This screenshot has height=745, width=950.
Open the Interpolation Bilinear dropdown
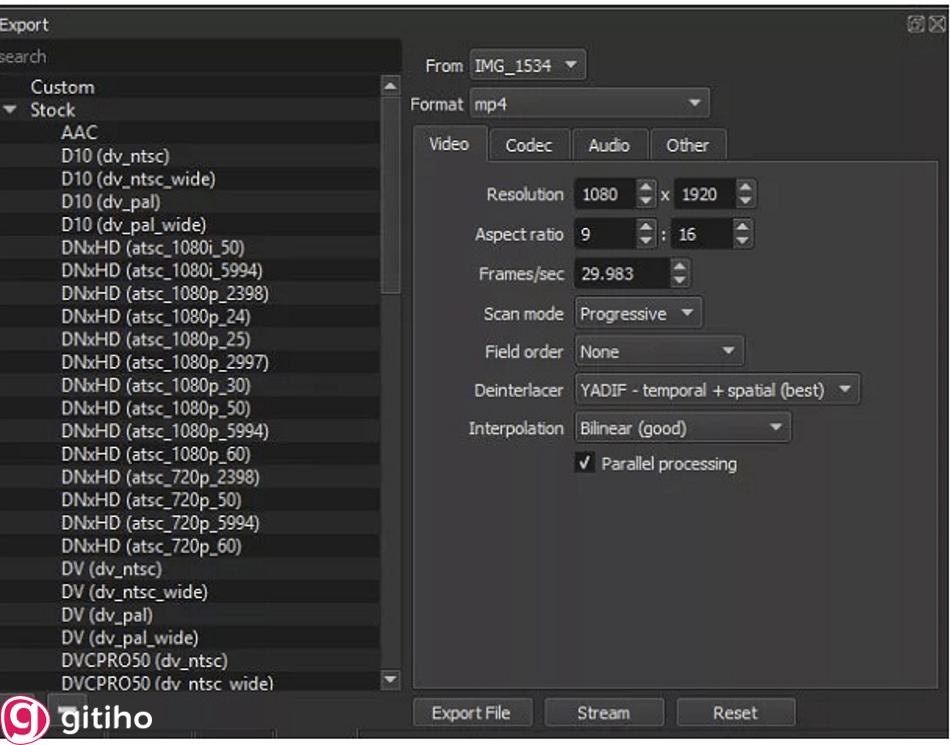(681, 427)
